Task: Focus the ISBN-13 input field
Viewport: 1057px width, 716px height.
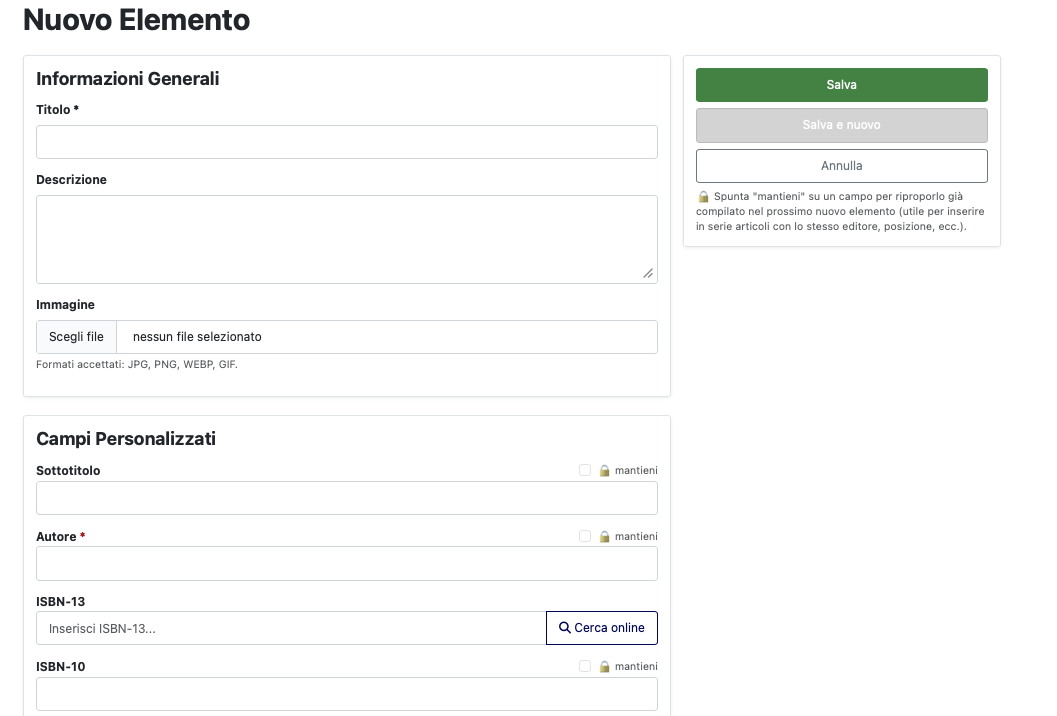Action: coord(291,628)
